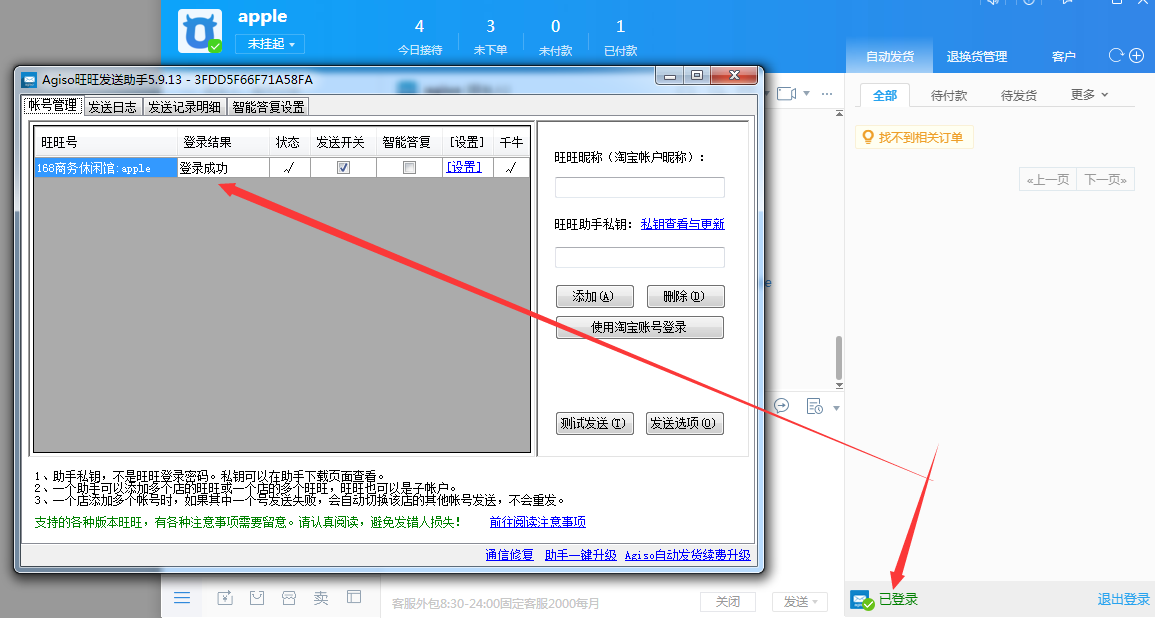The image size is (1155, 618).
Task: Open the 发送 button dropdown arrow
Action: [x=817, y=602]
